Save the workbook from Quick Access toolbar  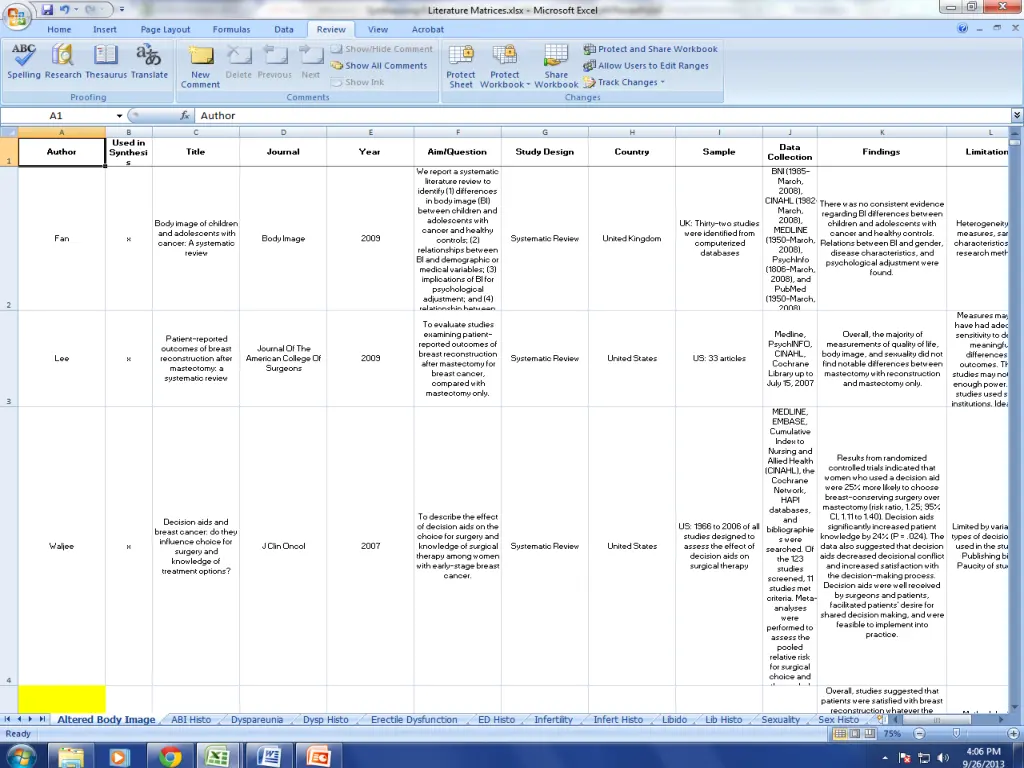point(47,10)
